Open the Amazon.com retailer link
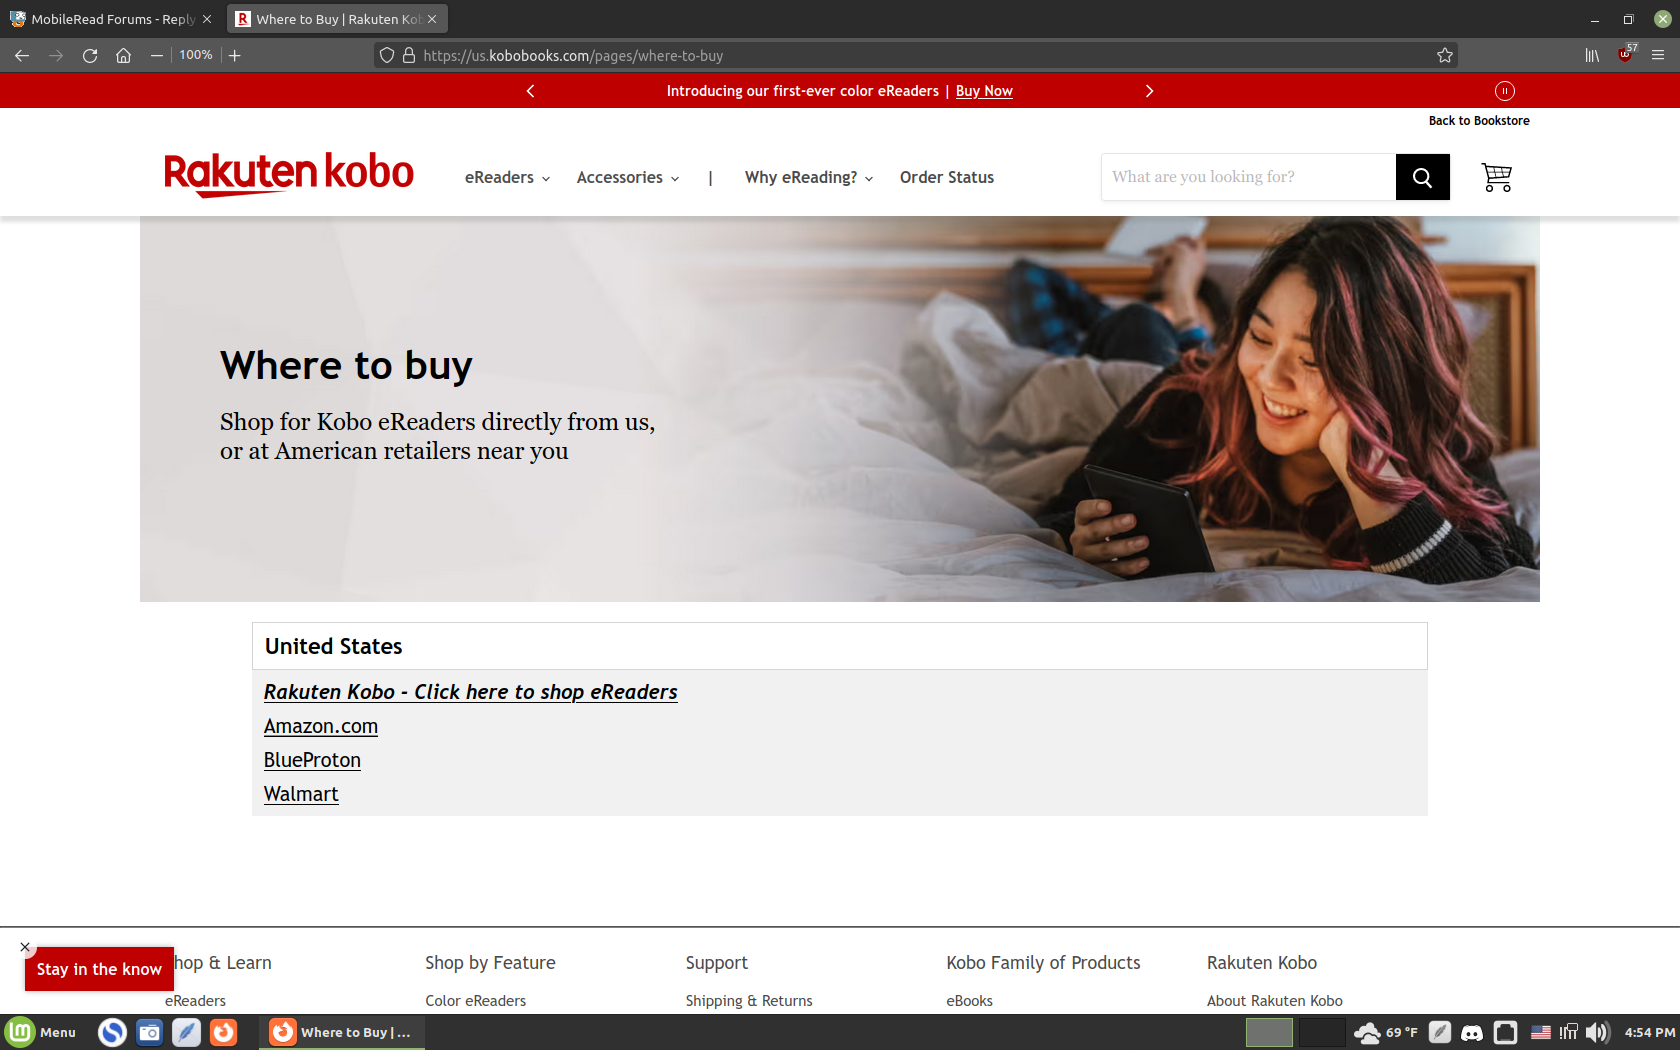The image size is (1680, 1050). [x=321, y=726]
